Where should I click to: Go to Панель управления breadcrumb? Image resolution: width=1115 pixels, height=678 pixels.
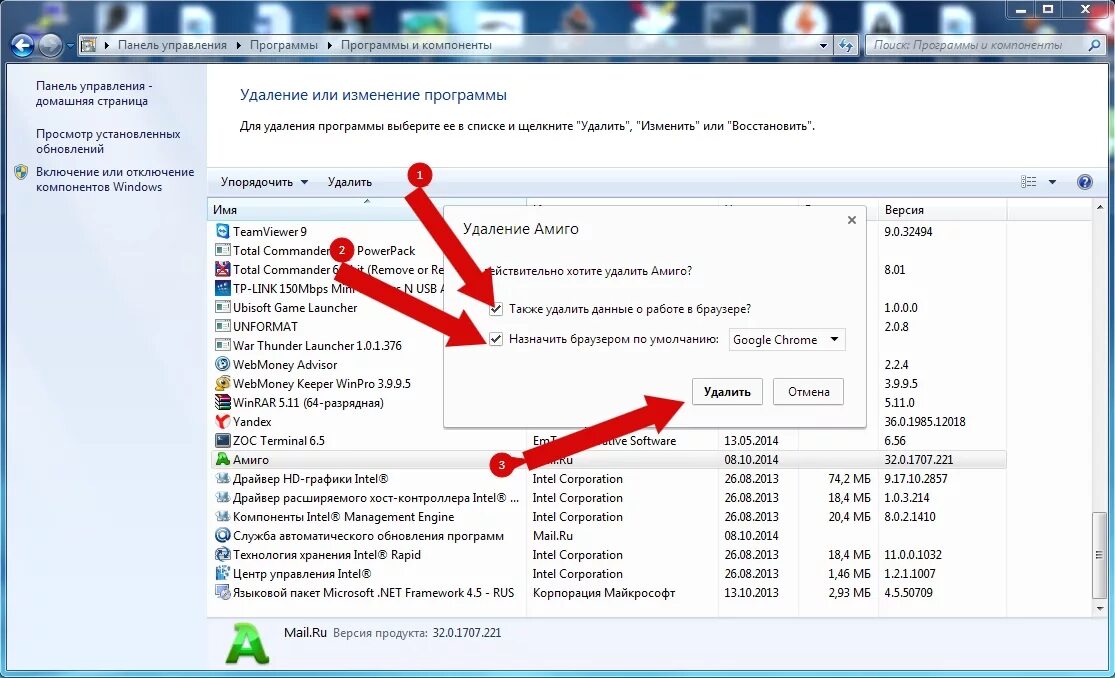[x=172, y=45]
